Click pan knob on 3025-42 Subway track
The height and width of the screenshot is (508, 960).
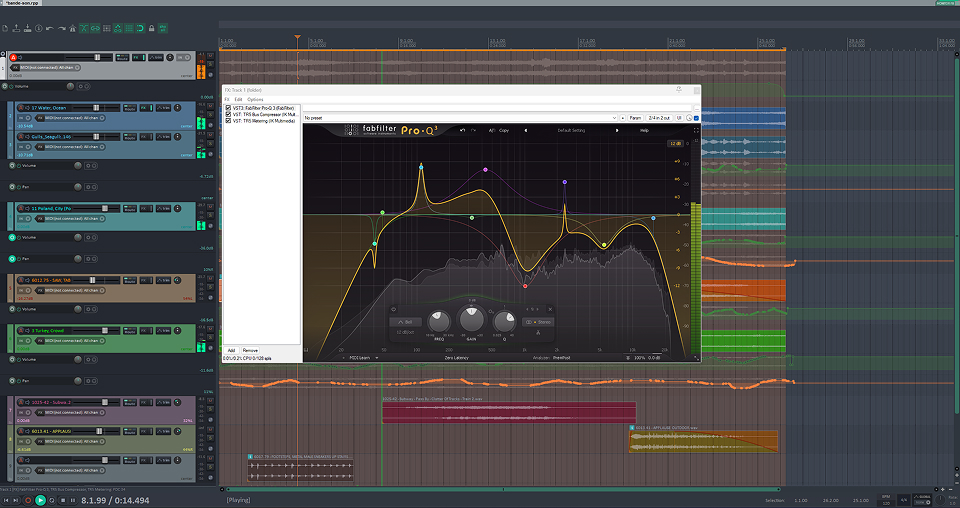click(x=178, y=402)
